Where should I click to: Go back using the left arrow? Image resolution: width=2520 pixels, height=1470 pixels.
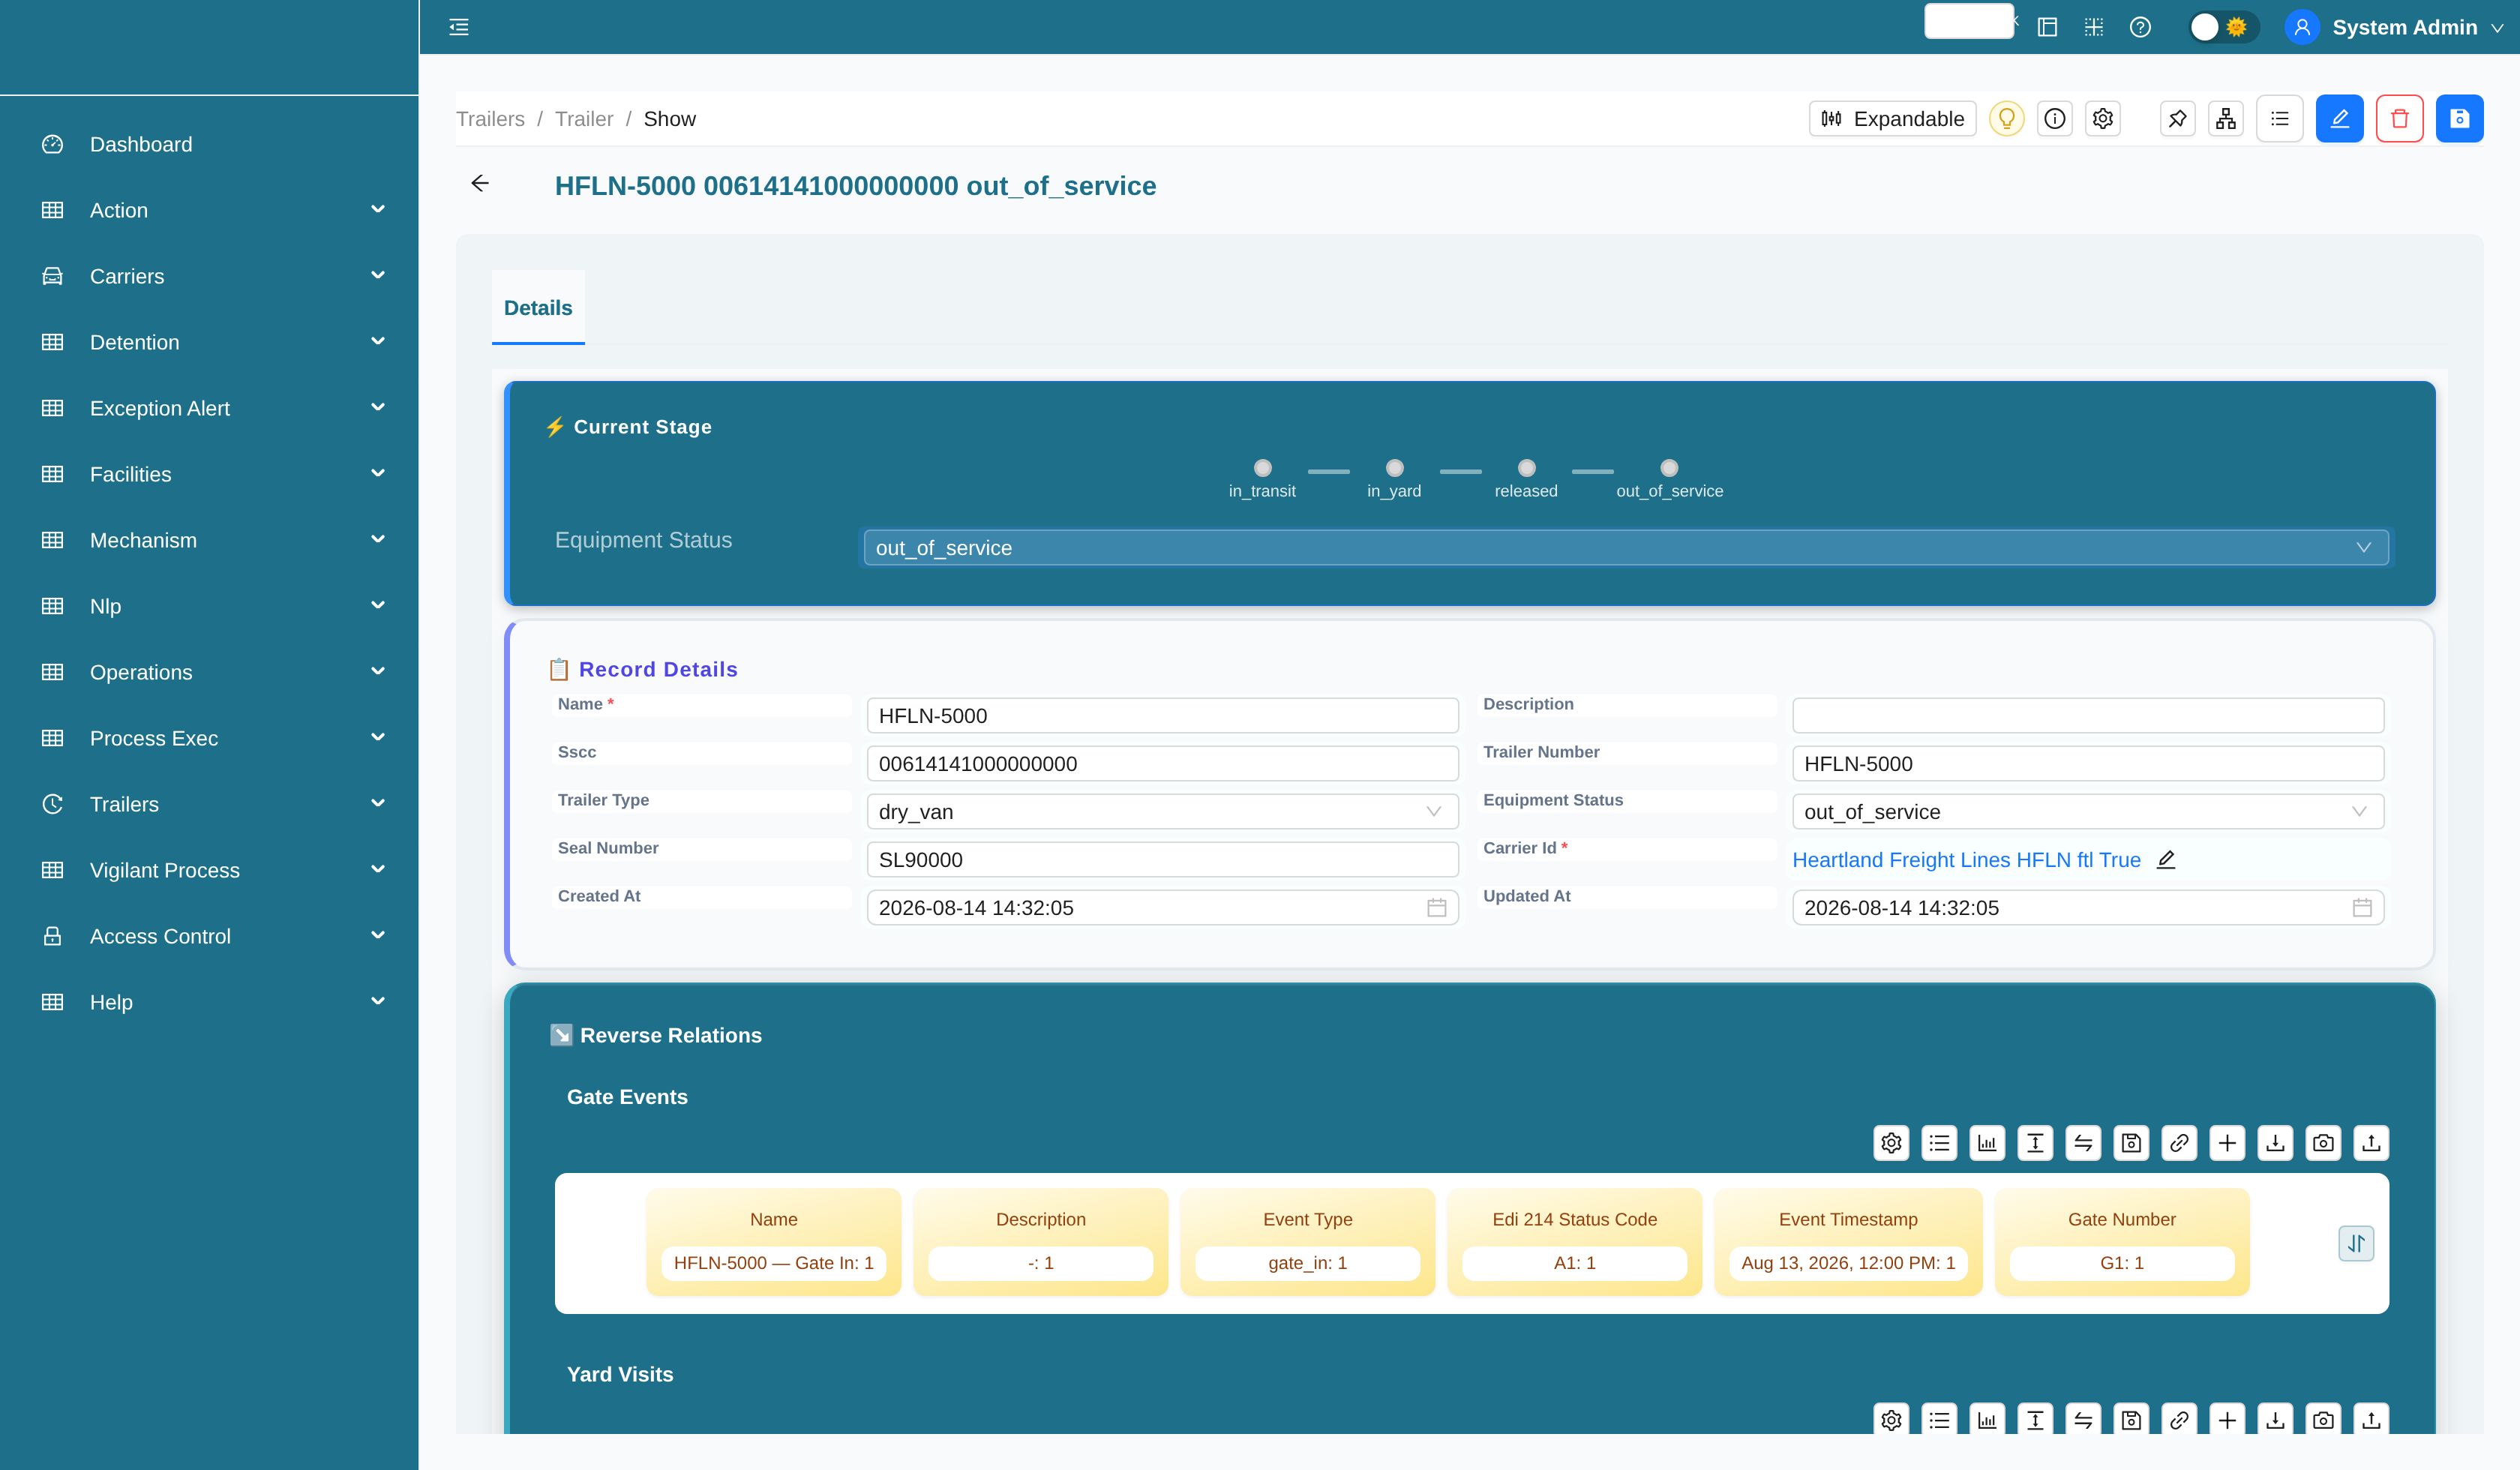pos(480,183)
